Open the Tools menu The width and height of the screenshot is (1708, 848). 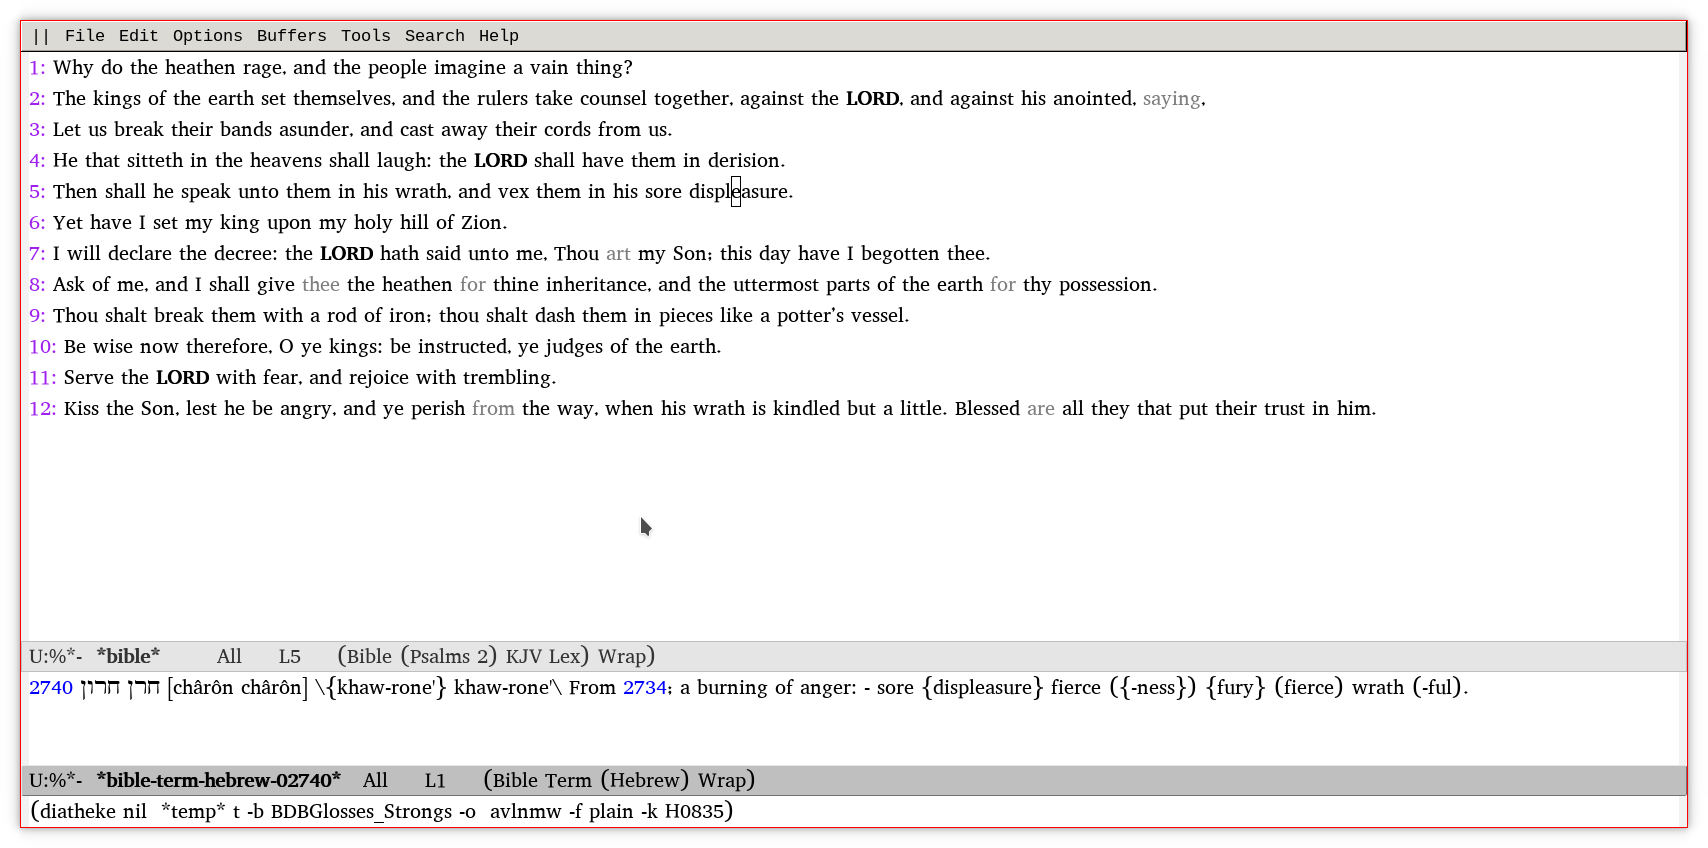click(x=365, y=36)
